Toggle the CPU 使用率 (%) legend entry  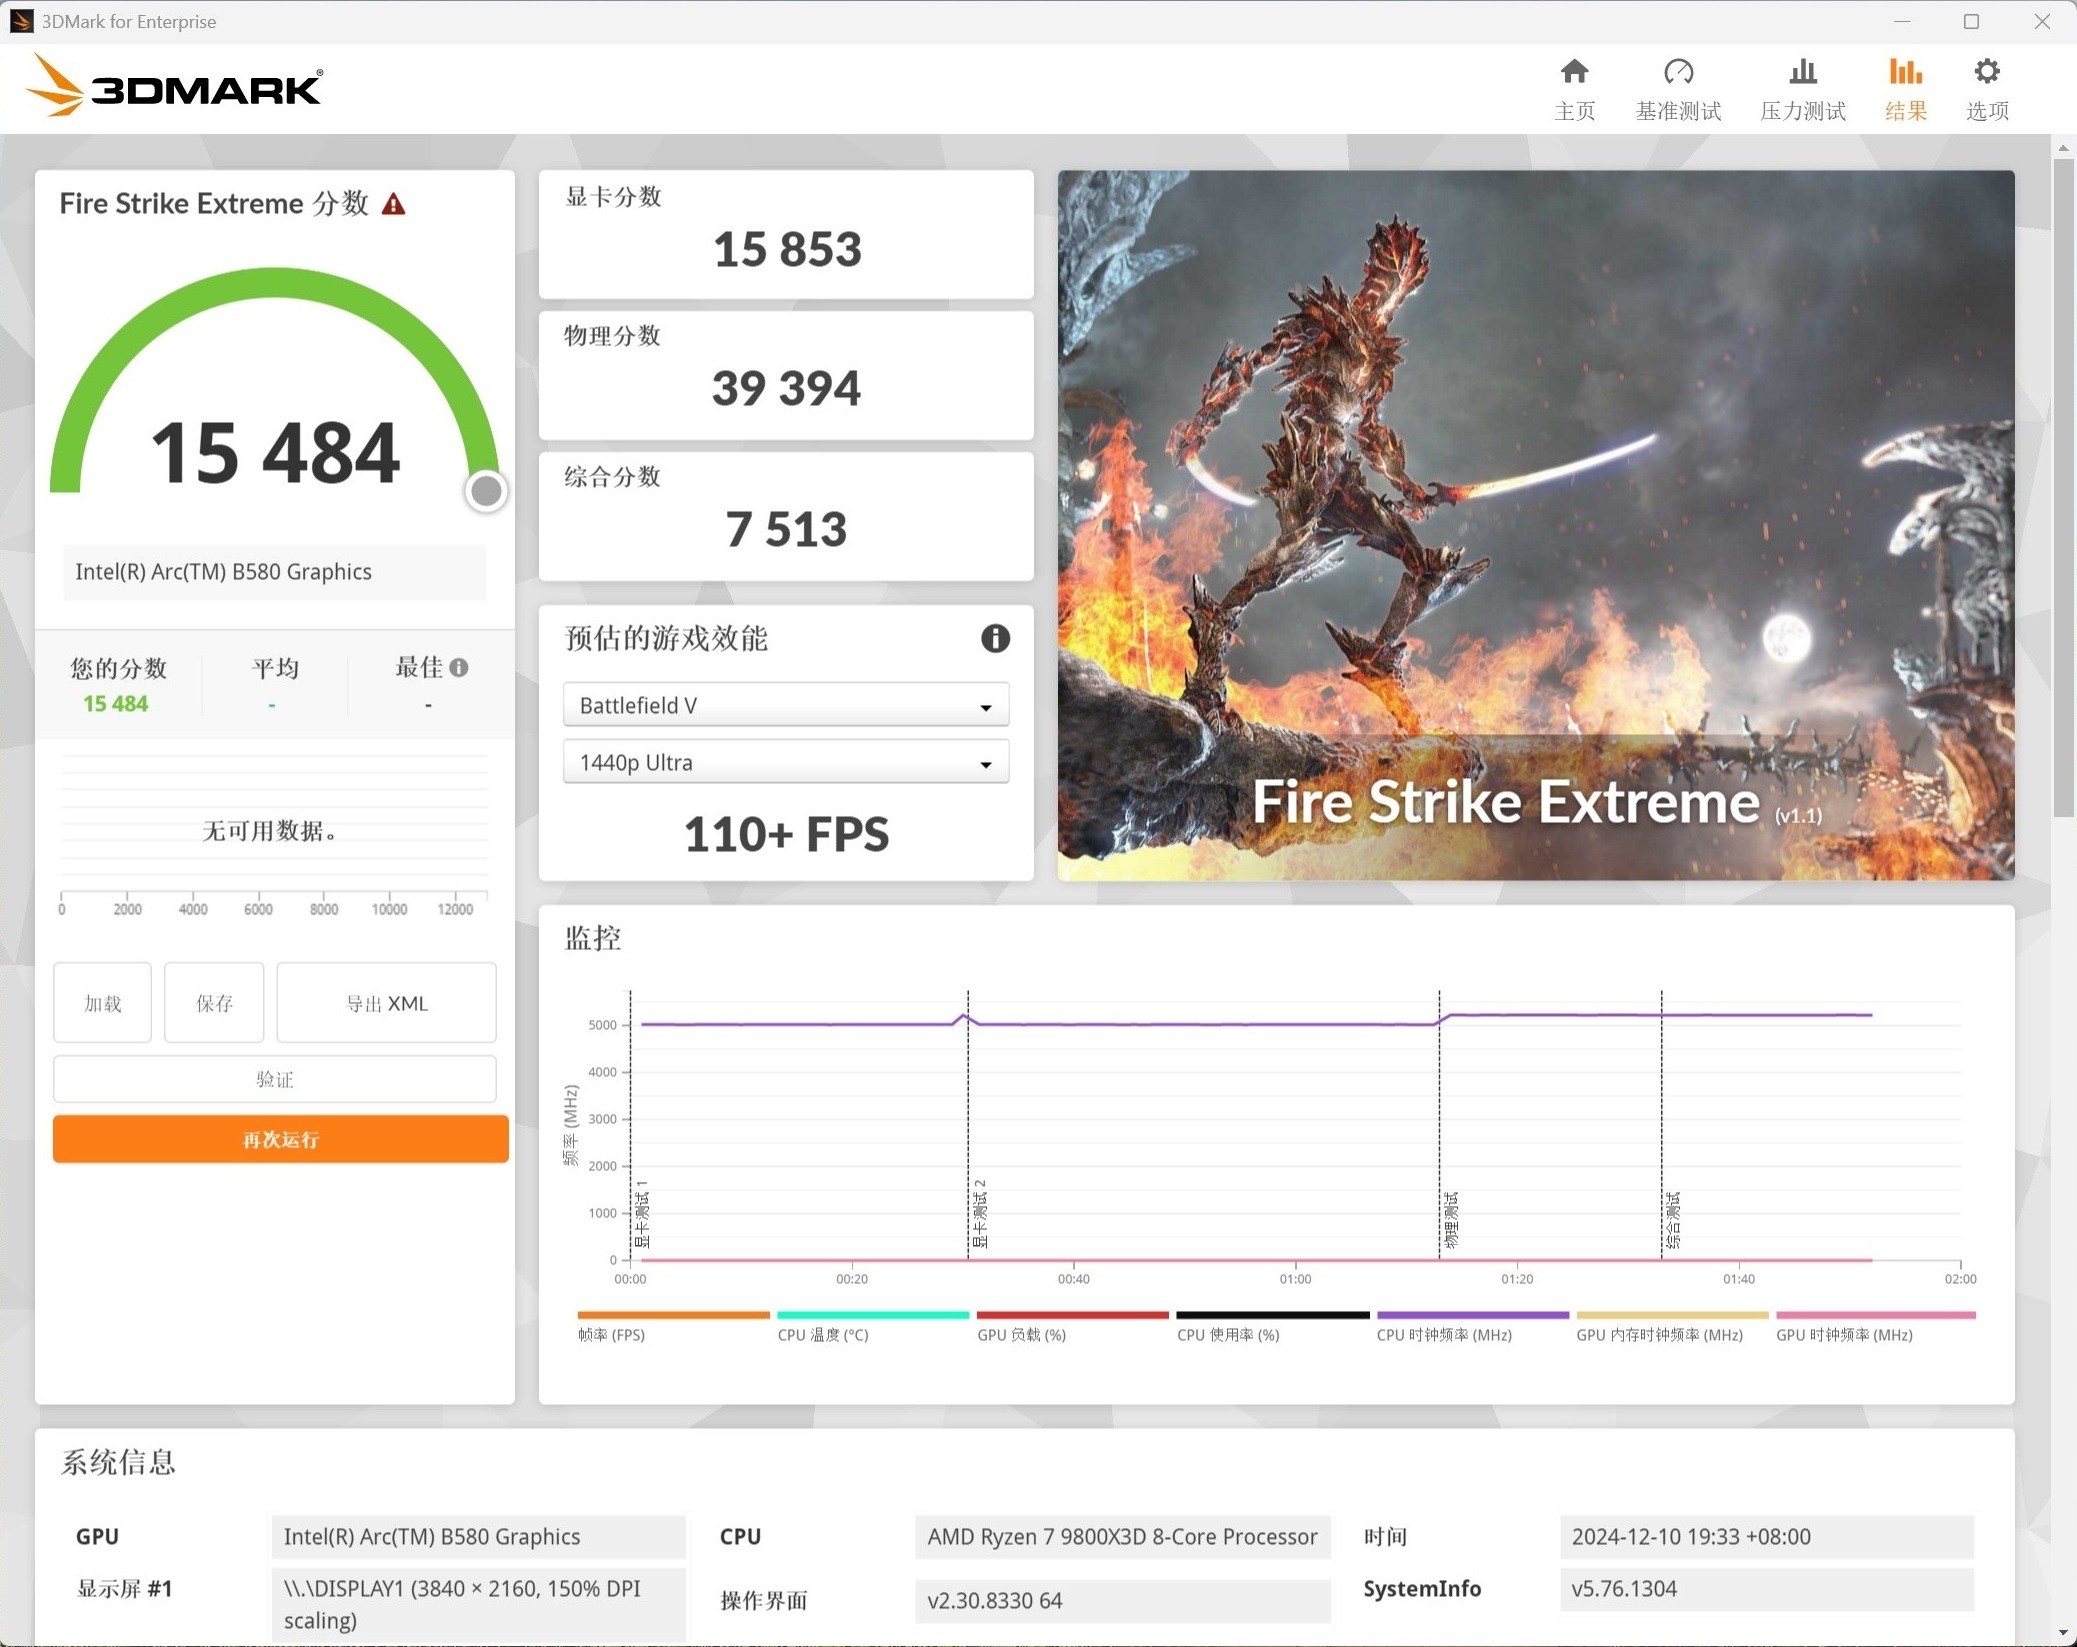pos(1272,1326)
